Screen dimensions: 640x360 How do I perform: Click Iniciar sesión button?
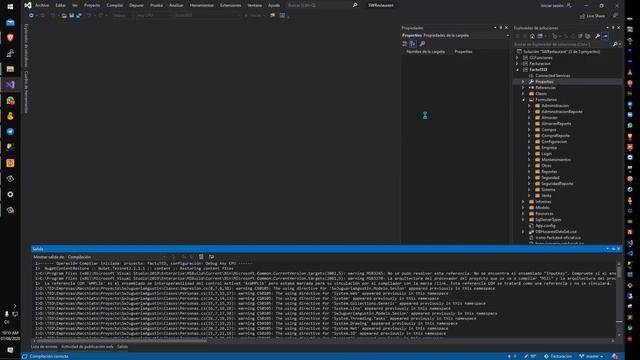[552, 6]
